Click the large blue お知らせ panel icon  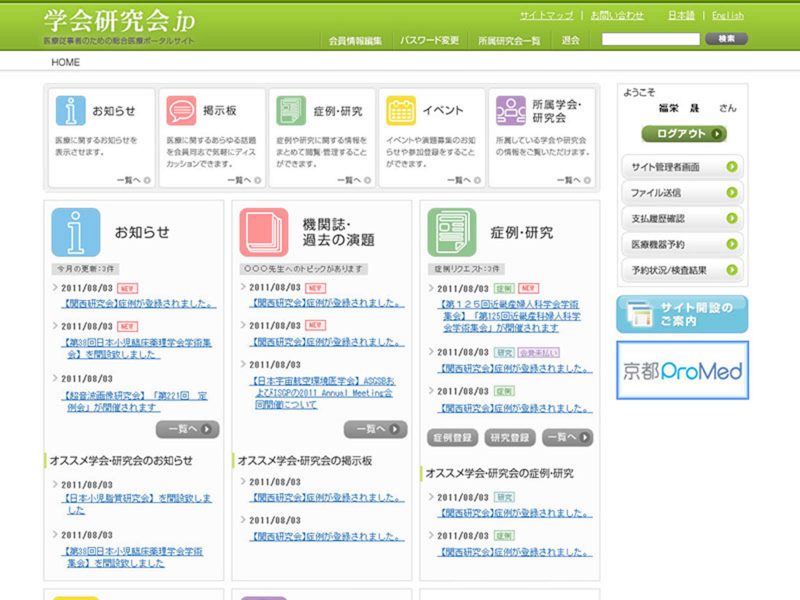(x=76, y=232)
